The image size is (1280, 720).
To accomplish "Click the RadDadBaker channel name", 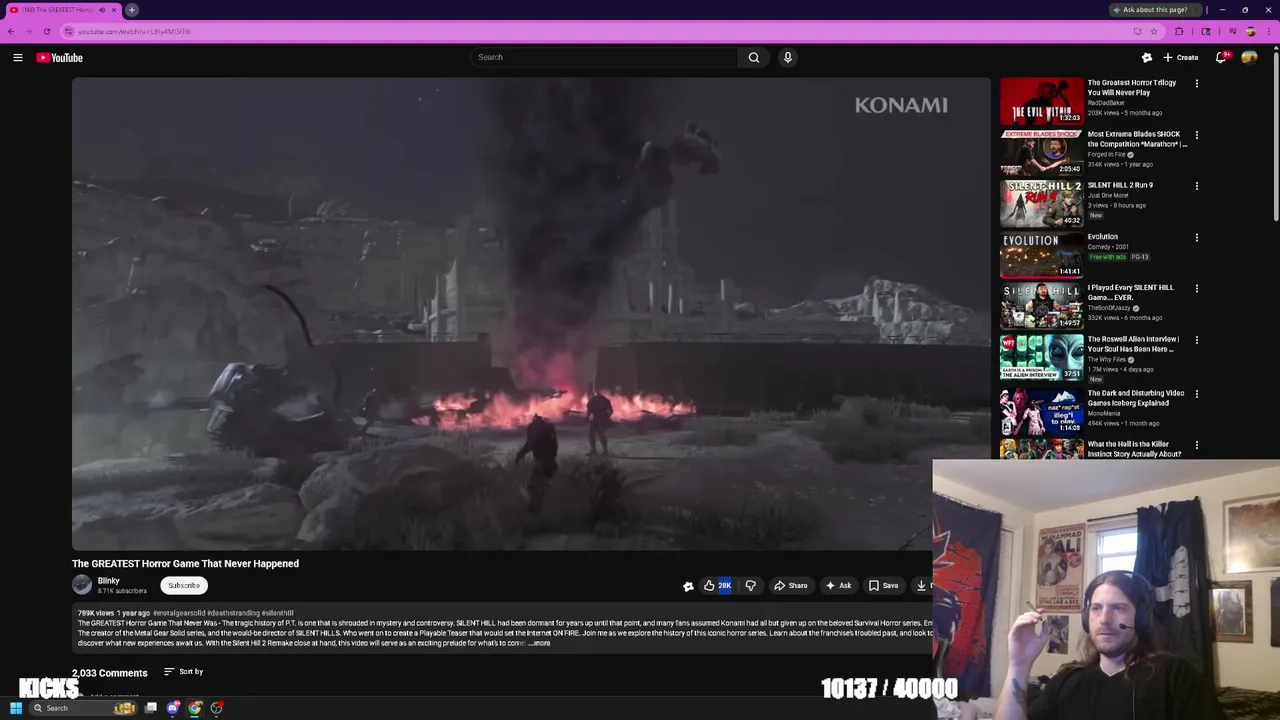I will coord(1106,103).
